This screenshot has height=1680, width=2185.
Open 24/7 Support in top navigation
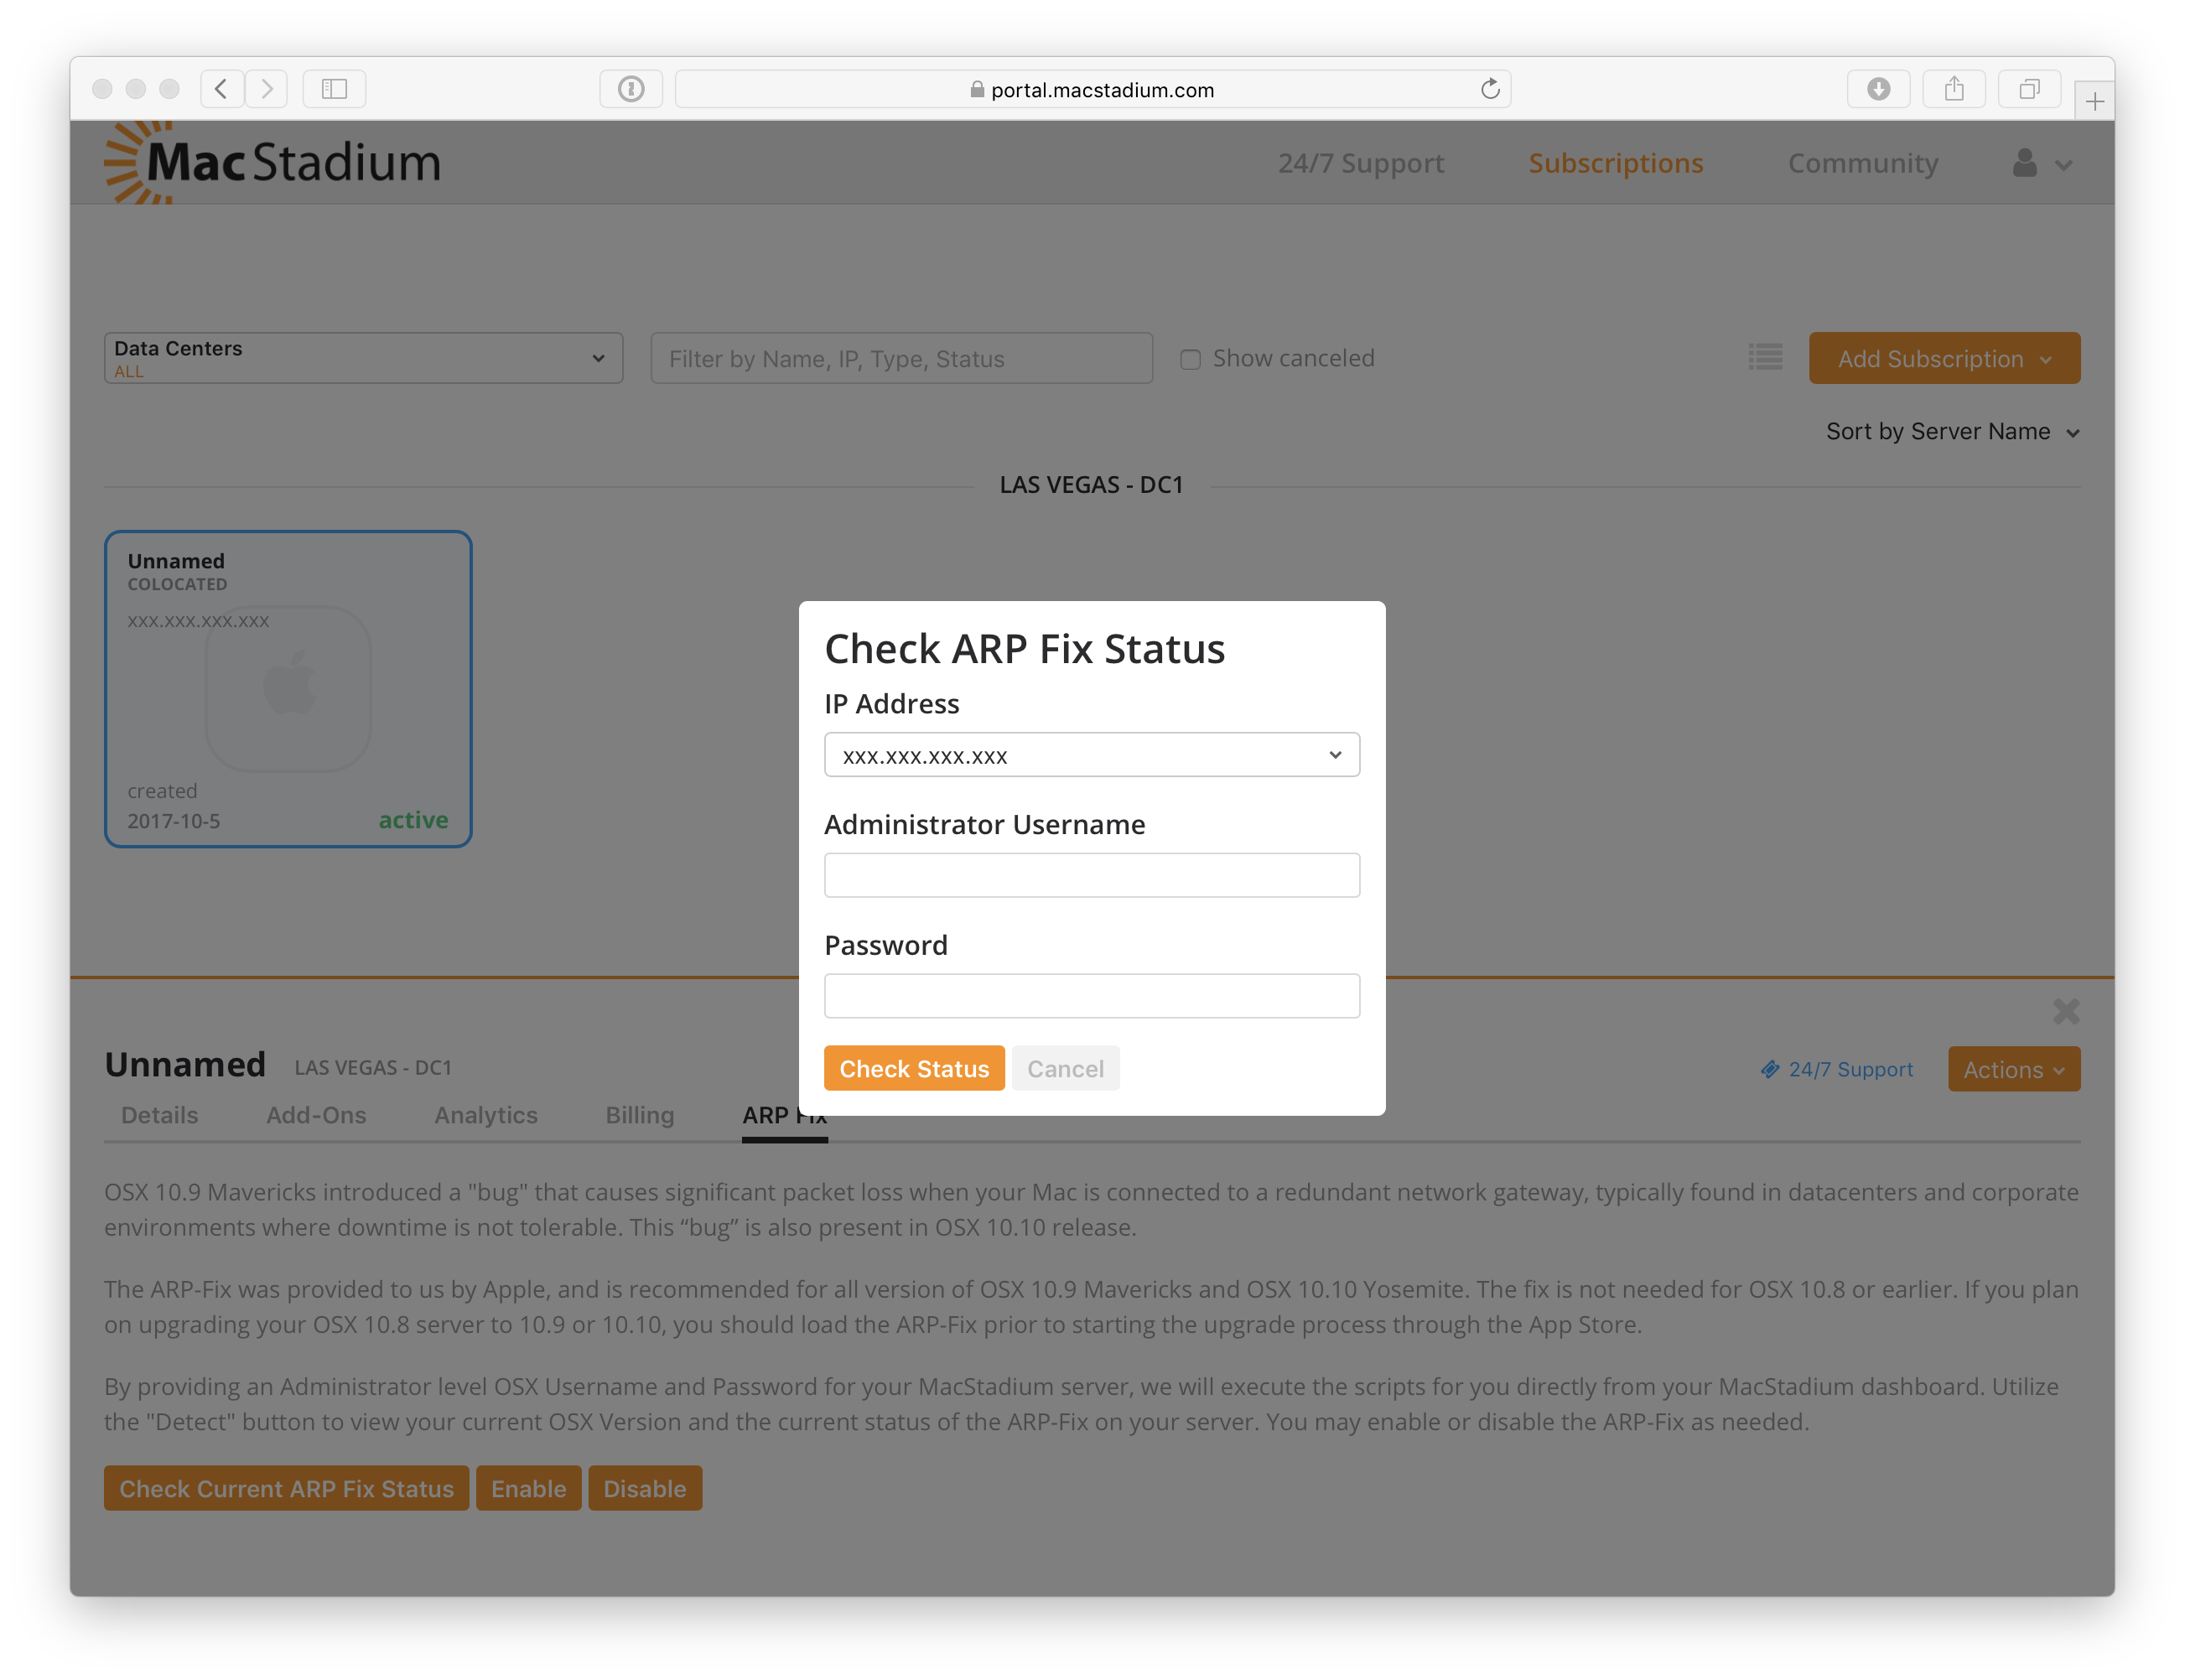coord(1360,163)
